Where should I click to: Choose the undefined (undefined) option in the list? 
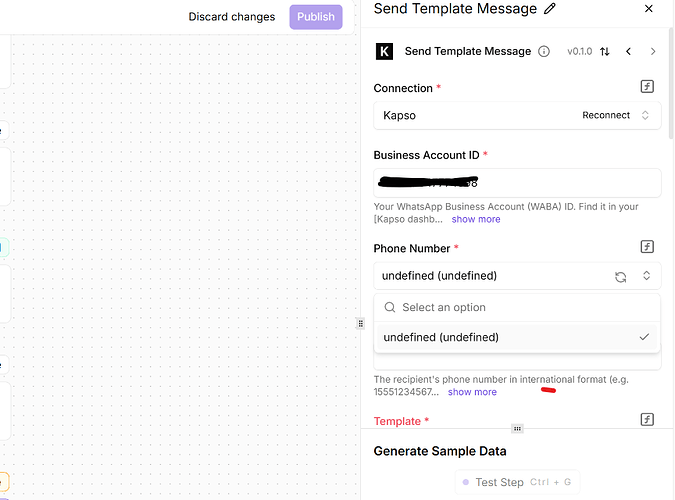(x=517, y=337)
